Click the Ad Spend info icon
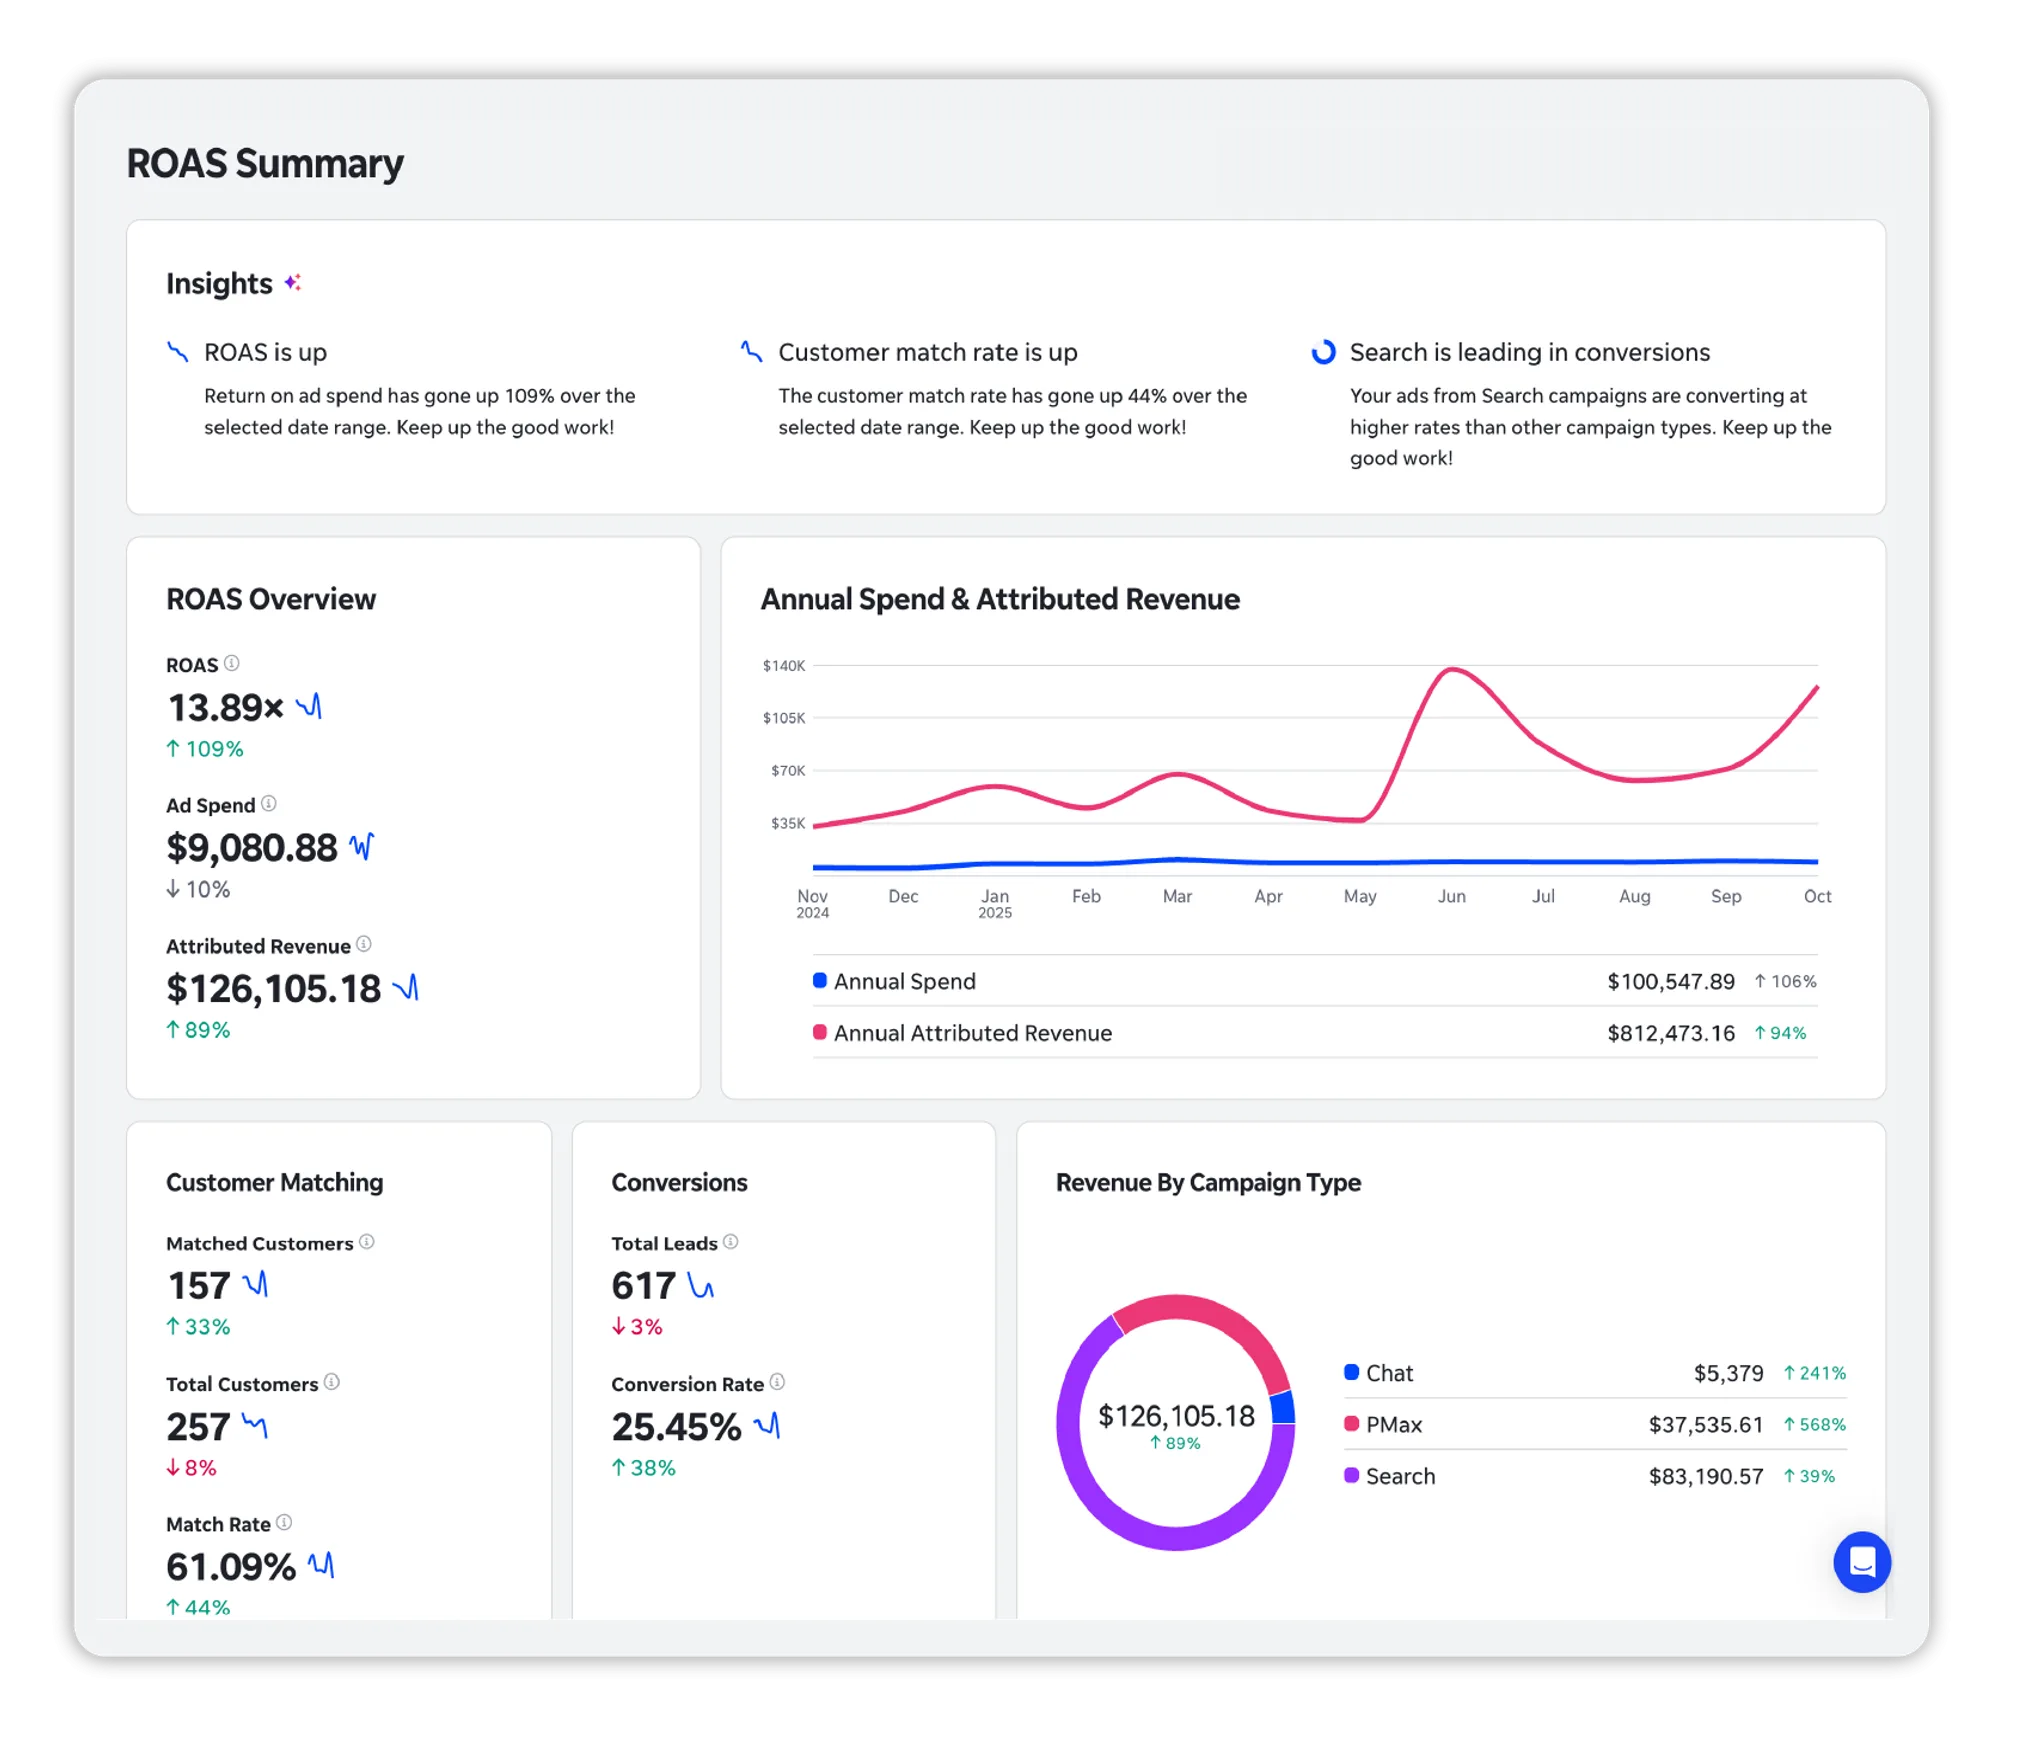 (x=268, y=803)
